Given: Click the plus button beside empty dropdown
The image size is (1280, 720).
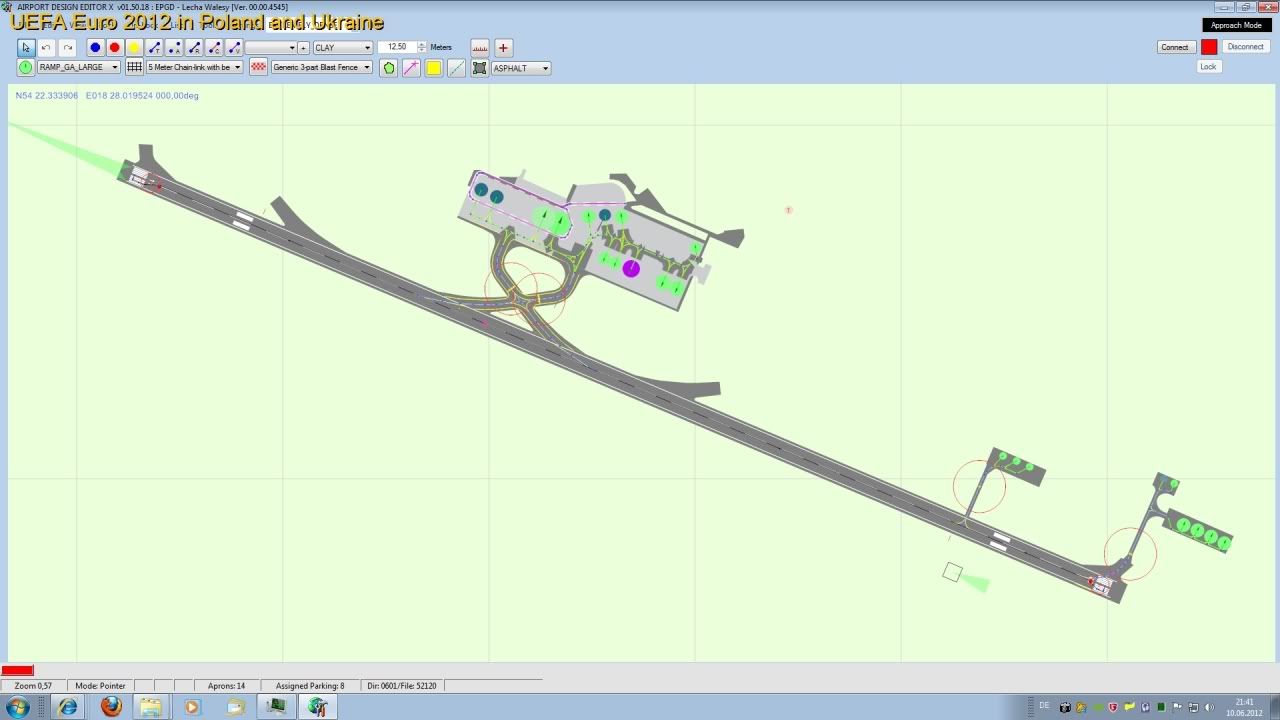Looking at the screenshot, I should (303, 47).
